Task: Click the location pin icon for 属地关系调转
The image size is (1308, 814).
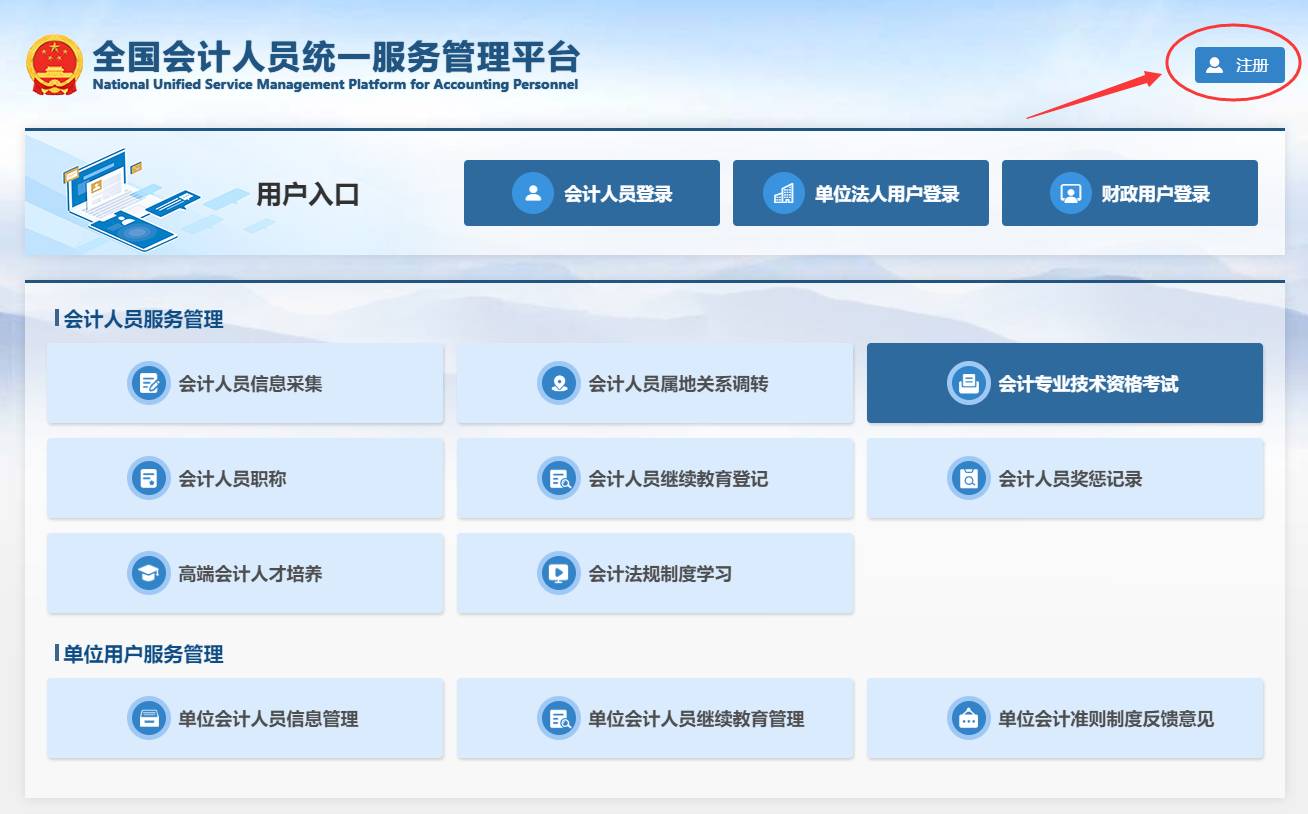Action: 559,383
